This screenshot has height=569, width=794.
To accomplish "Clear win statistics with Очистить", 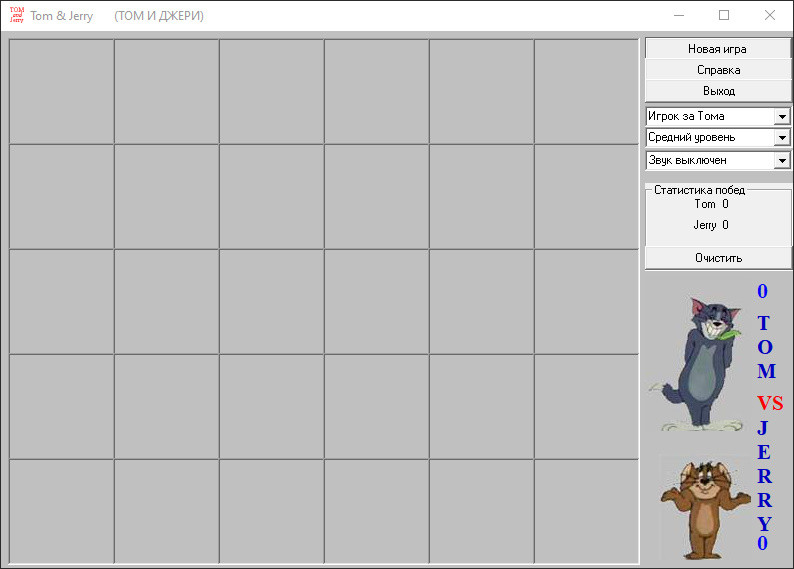I will [718, 258].
